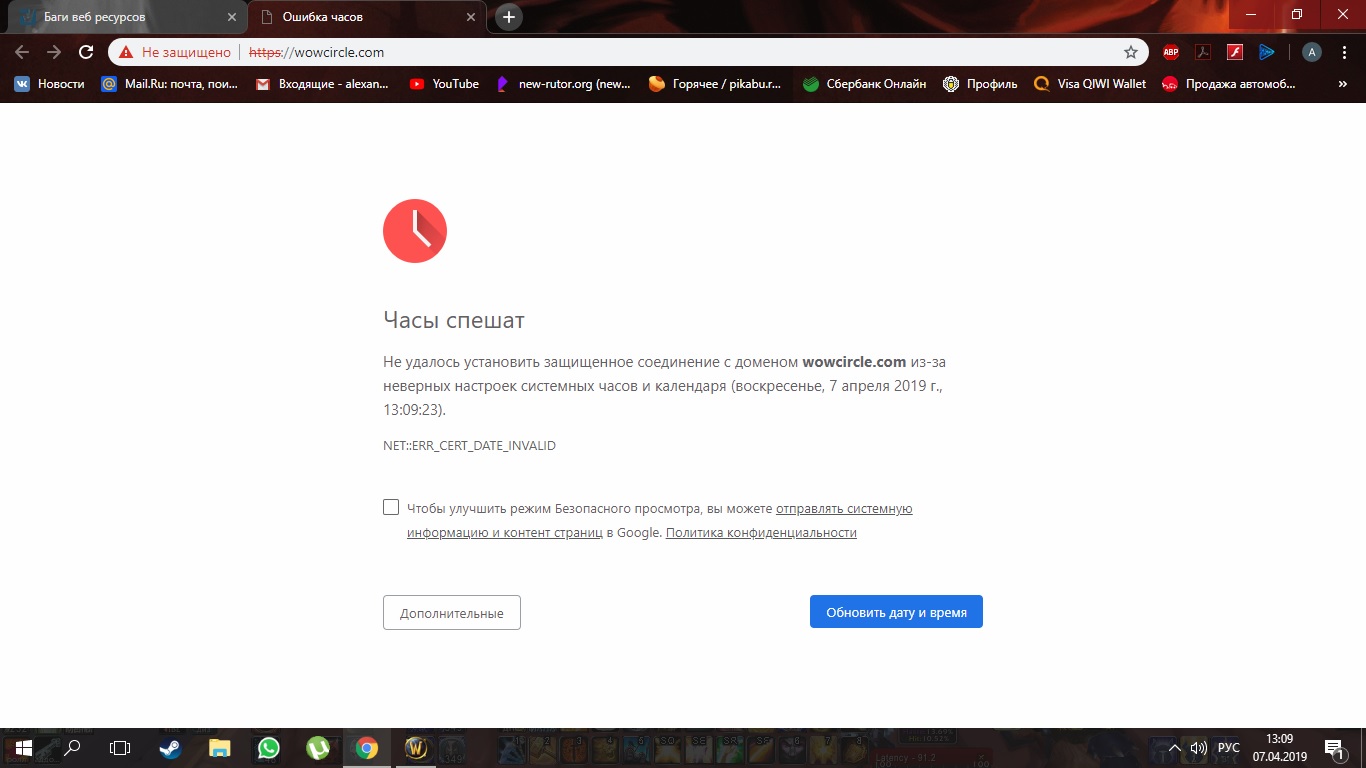
Task: Bookmark this page with the star icon
Action: click(x=1131, y=52)
